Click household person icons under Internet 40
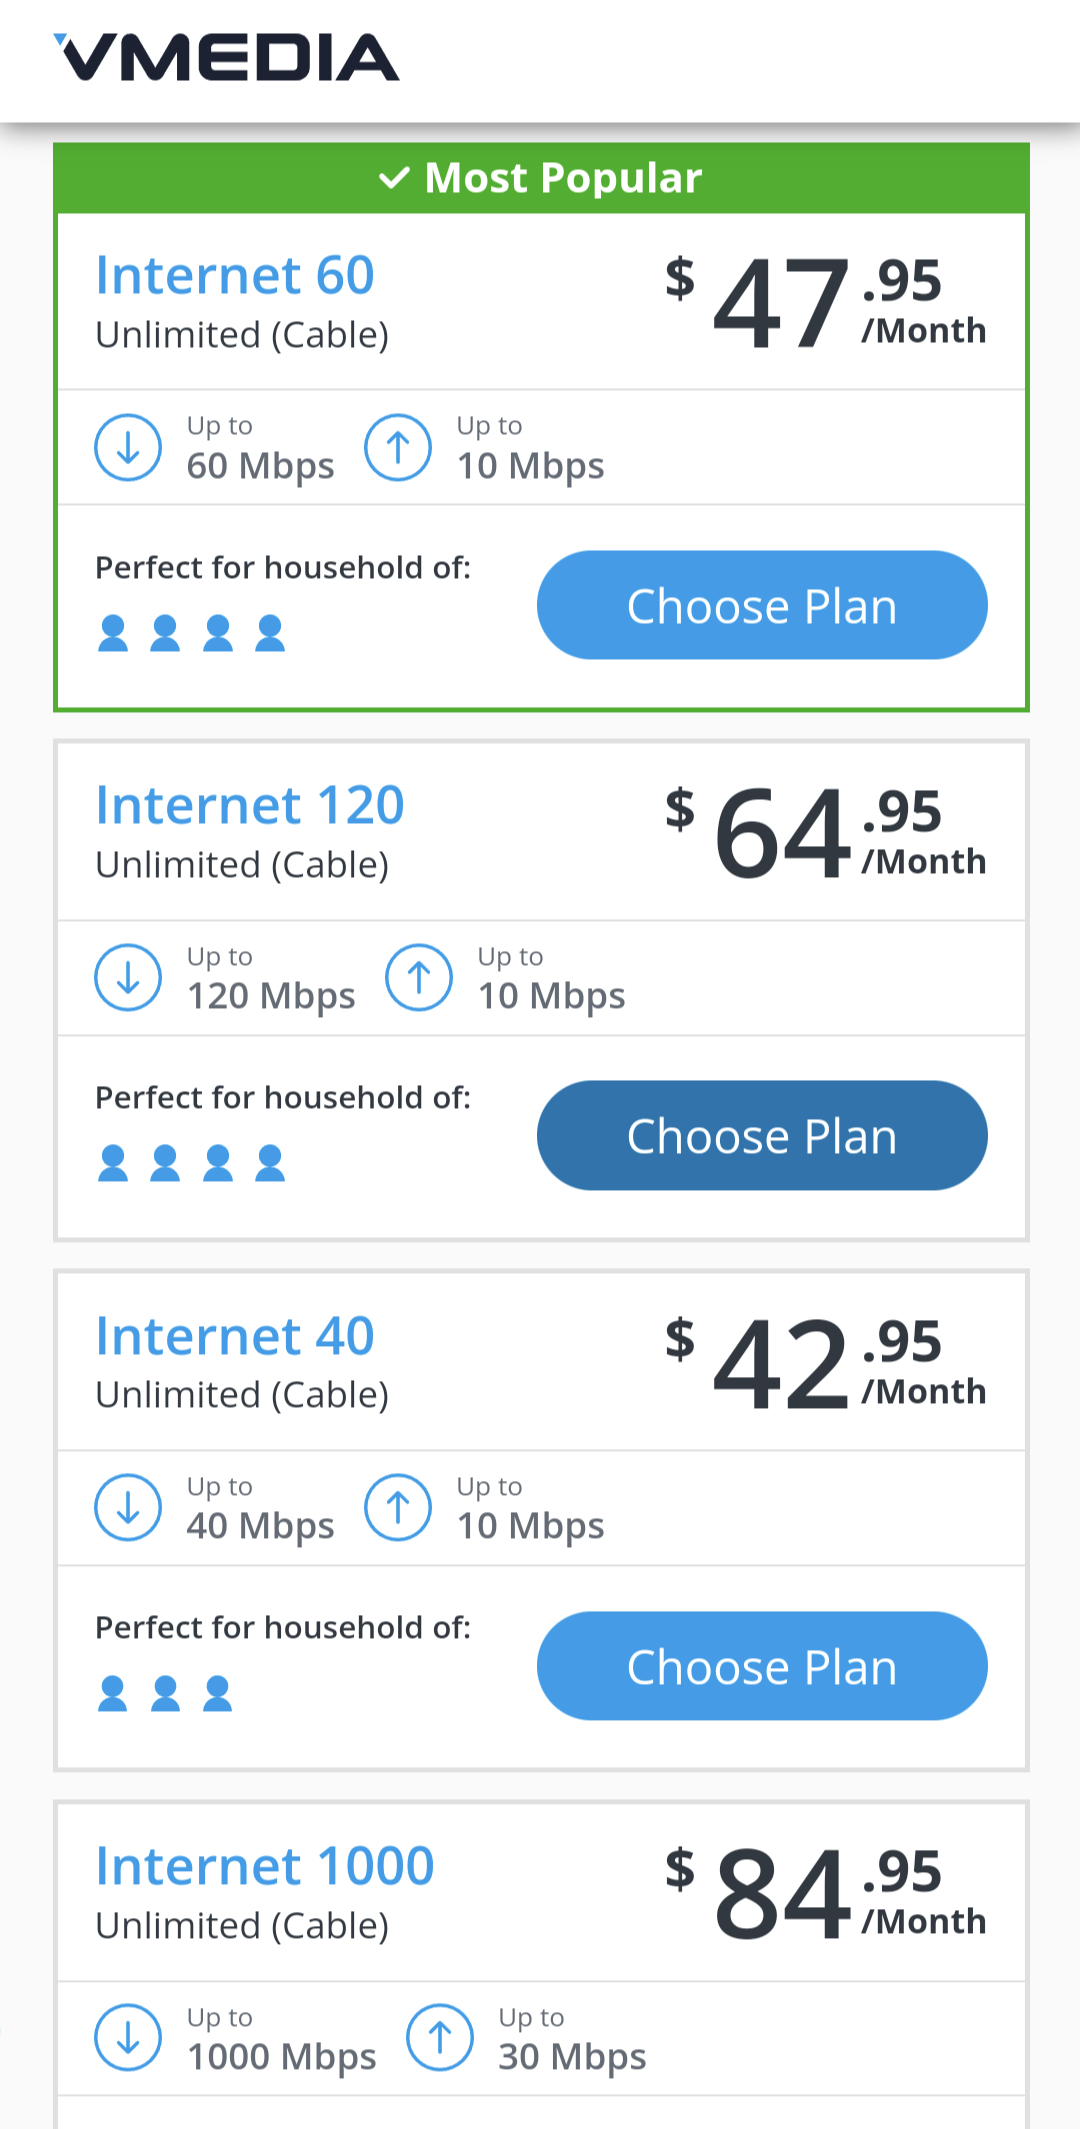Screen dimensions: 1080x2129 tap(165, 1693)
